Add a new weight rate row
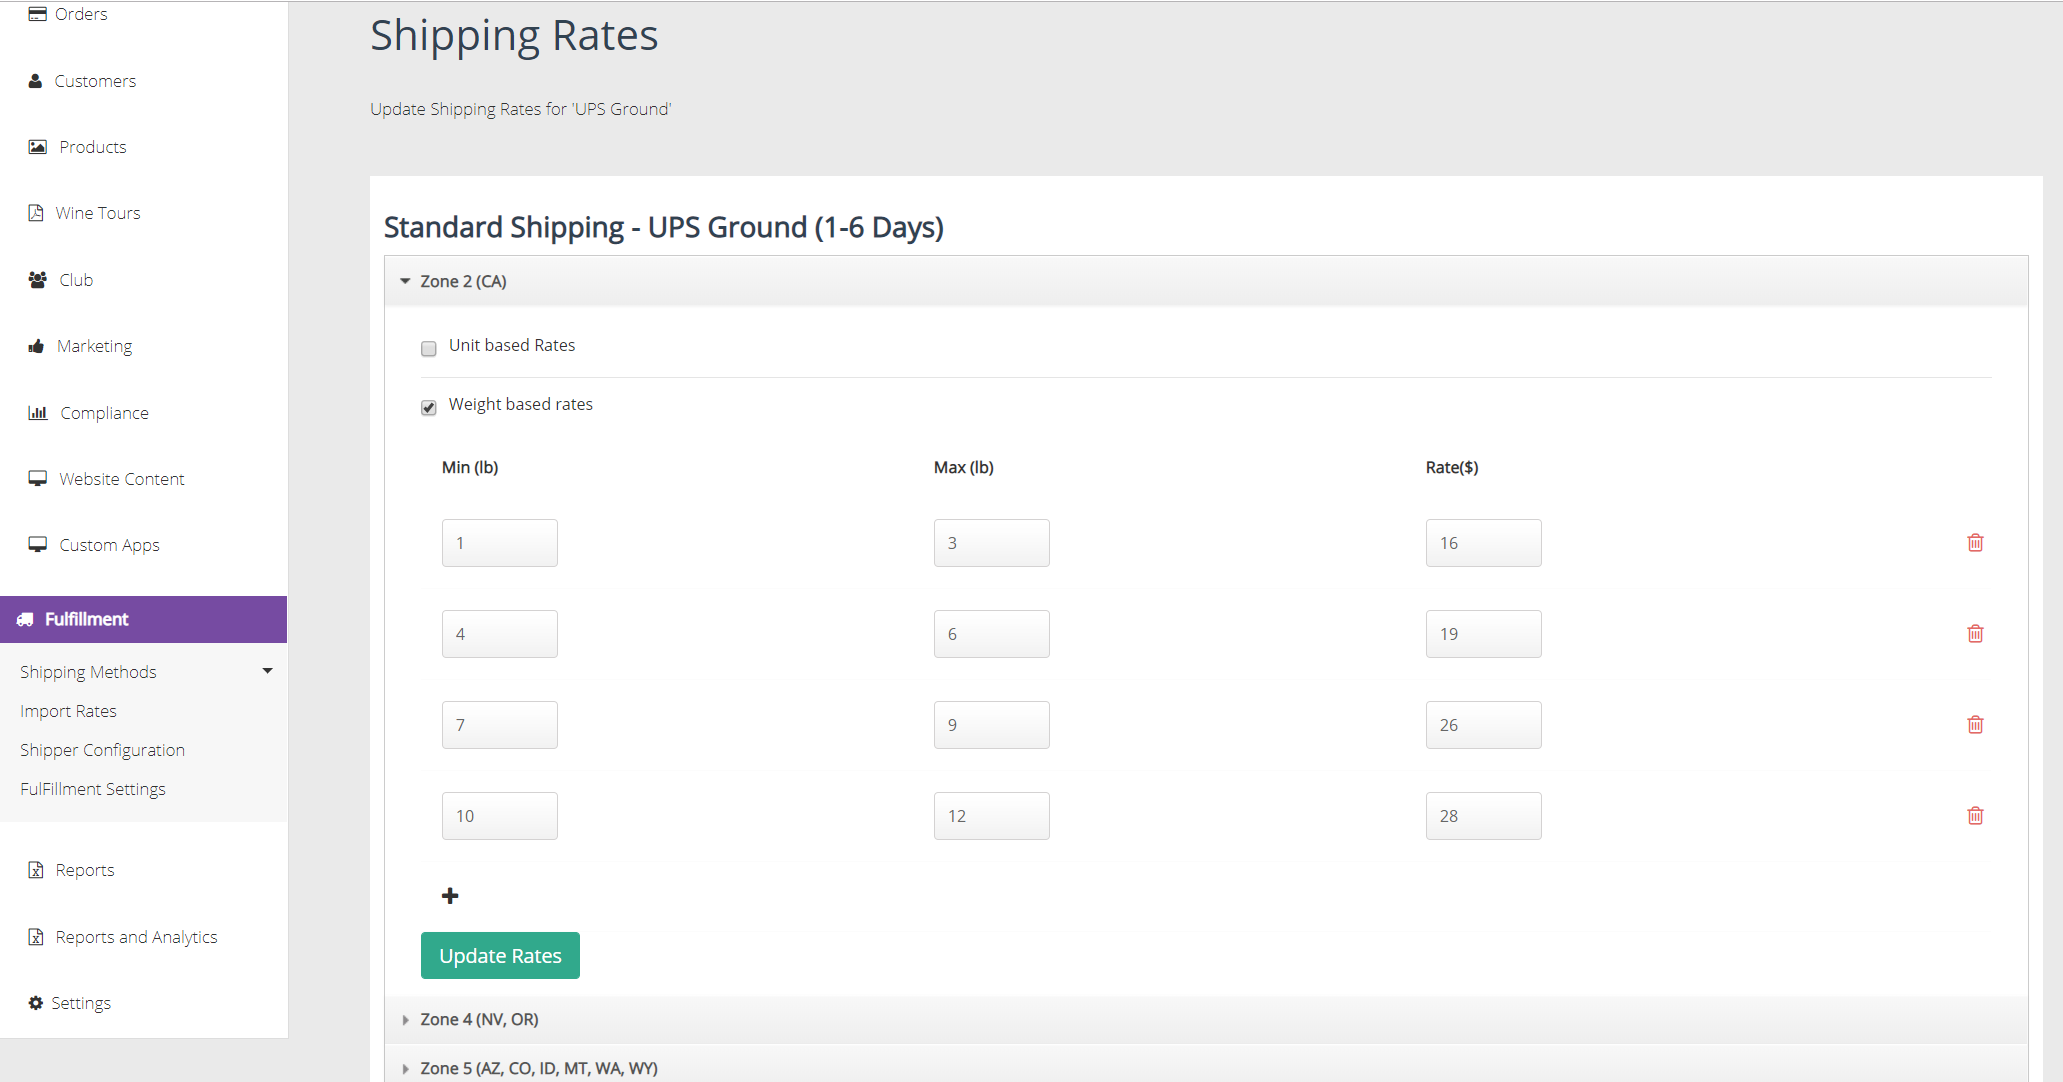Viewport: 2063px width, 1082px height. (x=450, y=896)
